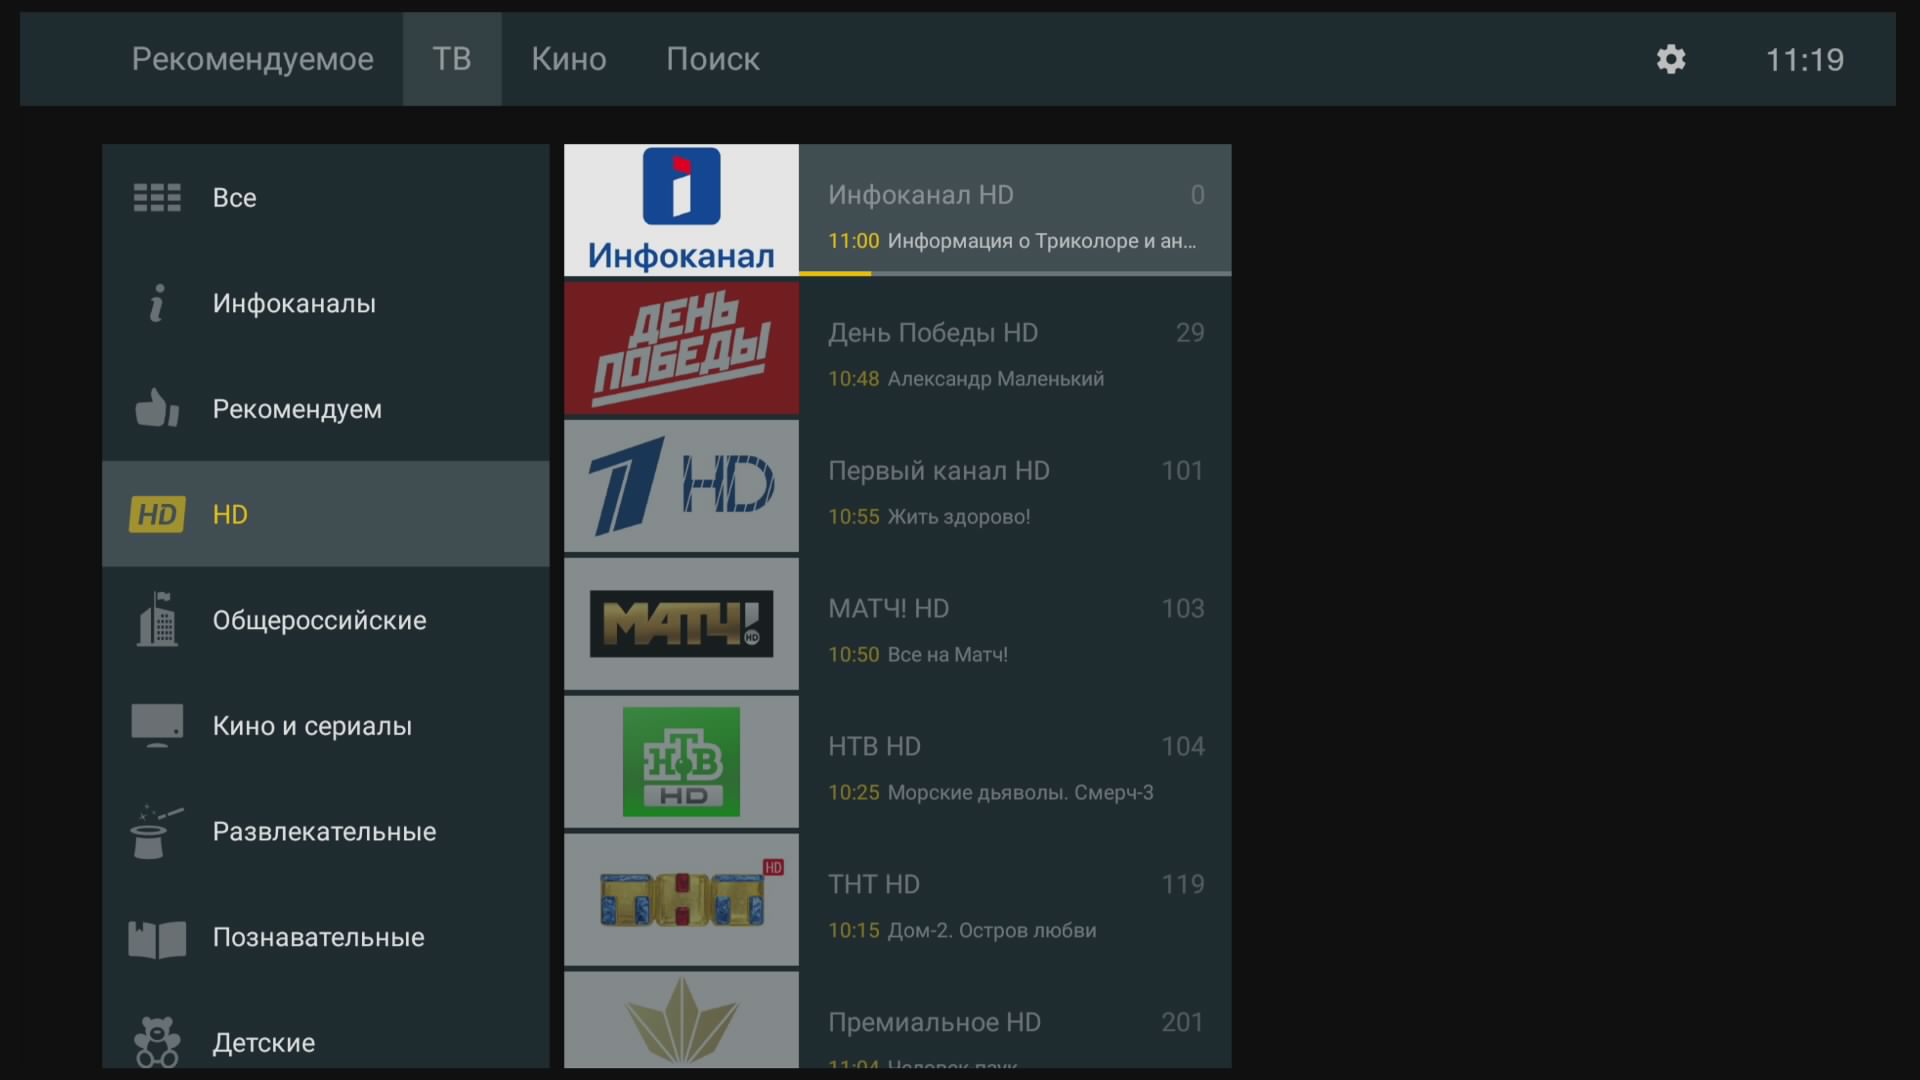Choose the HD category label
Viewport: 1920px width, 1080px height.
(x=230, y=514)
